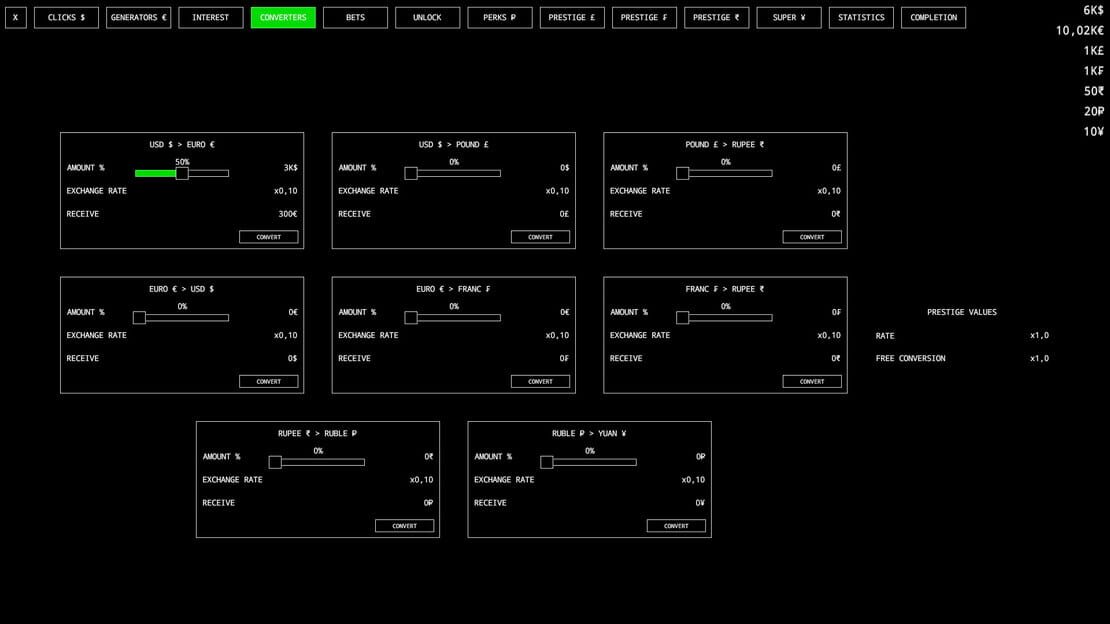This screenshot has height=624, width=1110.
Task: Open the Unlock tab
Action: pyautogui.click(x=428, y=18)
